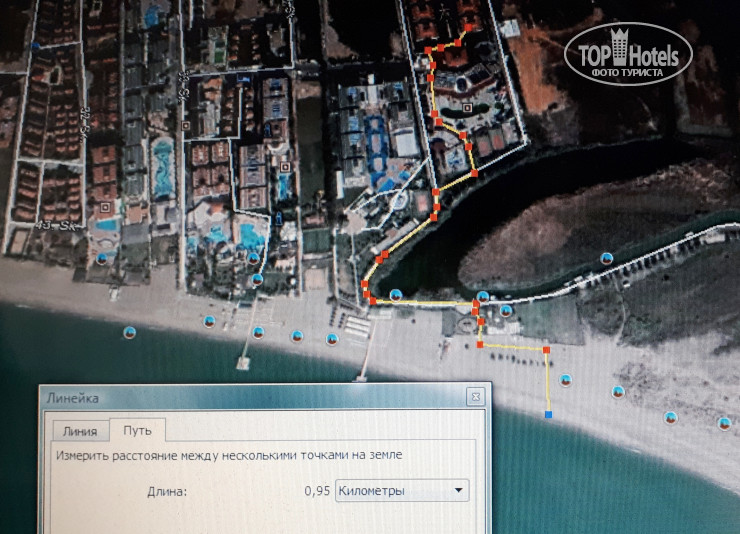The width and height of the screenshot is (740, 534).
Task: Open the photo icon just right of the blue endpoint
Action: pyautogui.click(x=565, y=380)
